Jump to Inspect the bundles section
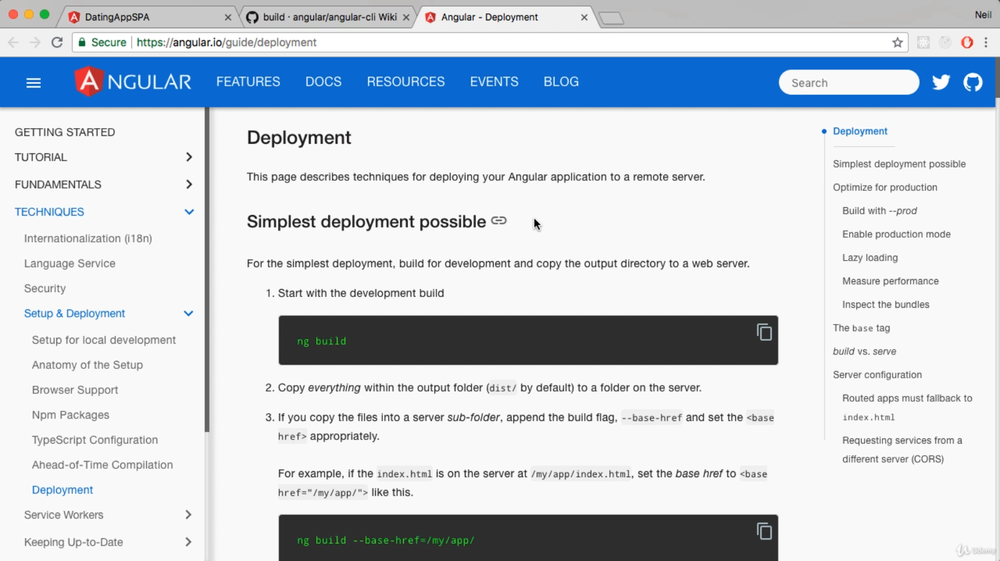The image size is (1000, 561). pyautogui.click(x=885, y=305)
